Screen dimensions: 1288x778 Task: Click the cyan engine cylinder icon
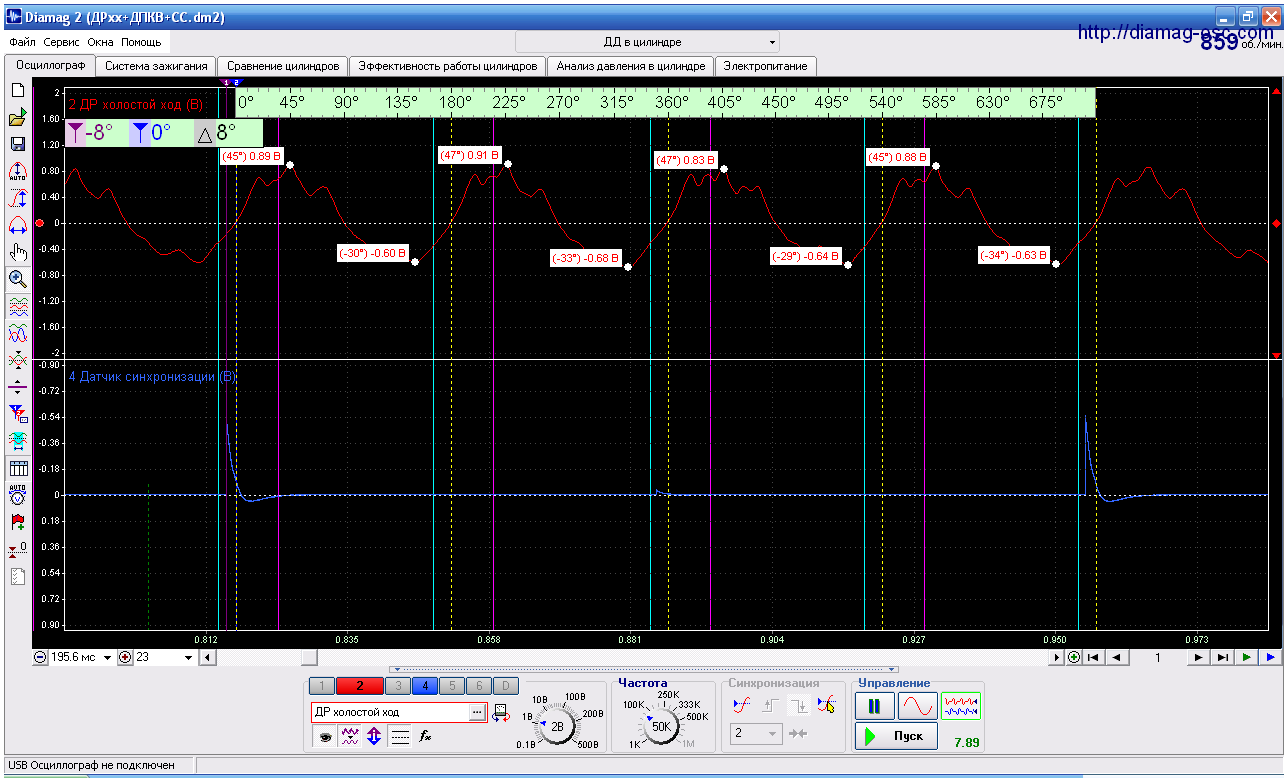point(17,440)
